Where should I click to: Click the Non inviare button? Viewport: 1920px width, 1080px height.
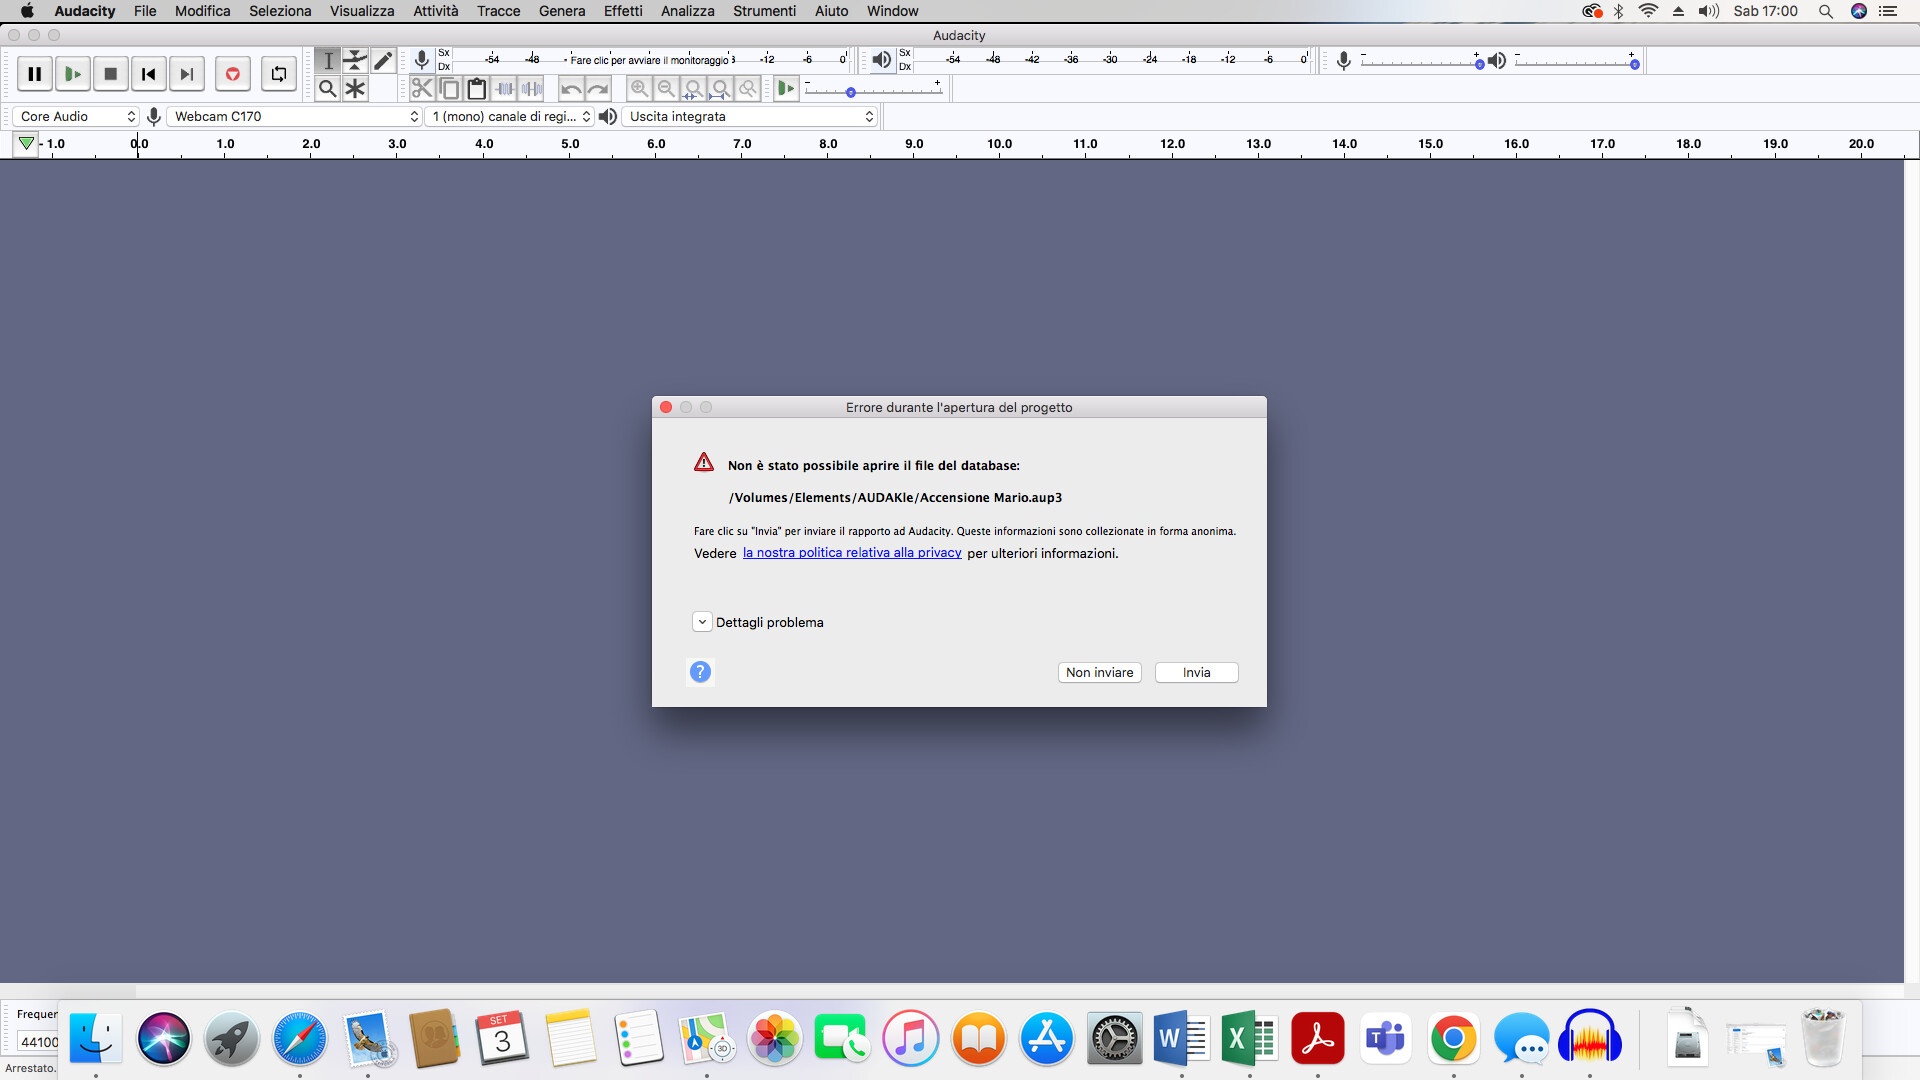(1099, 673)
